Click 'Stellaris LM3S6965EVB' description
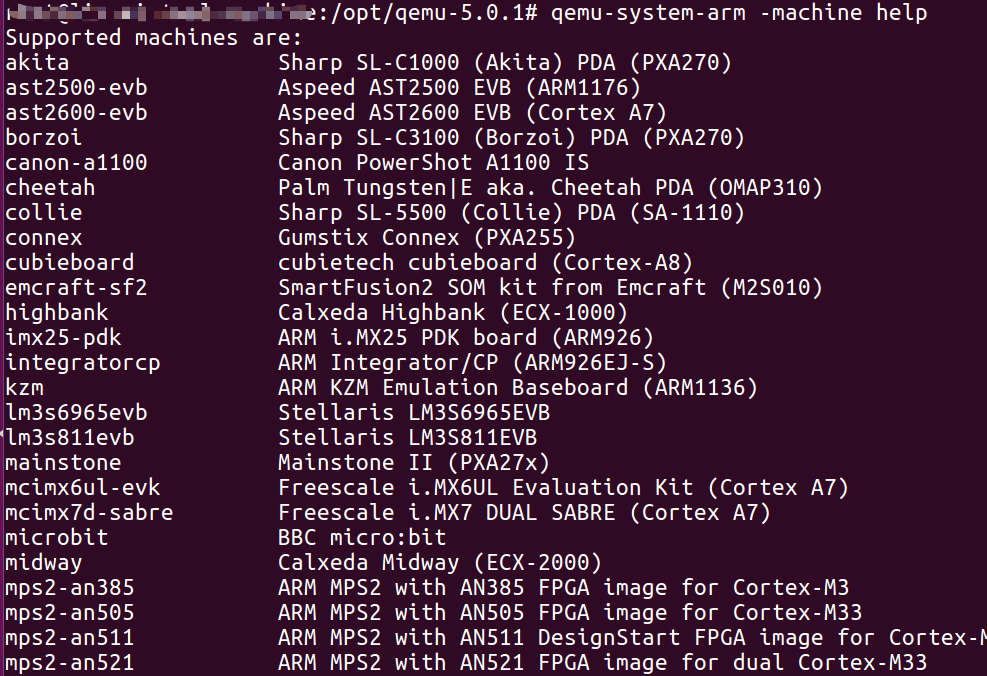Image resolution: width=987 pixels, height=676 pixels. [x=414, y=413]
